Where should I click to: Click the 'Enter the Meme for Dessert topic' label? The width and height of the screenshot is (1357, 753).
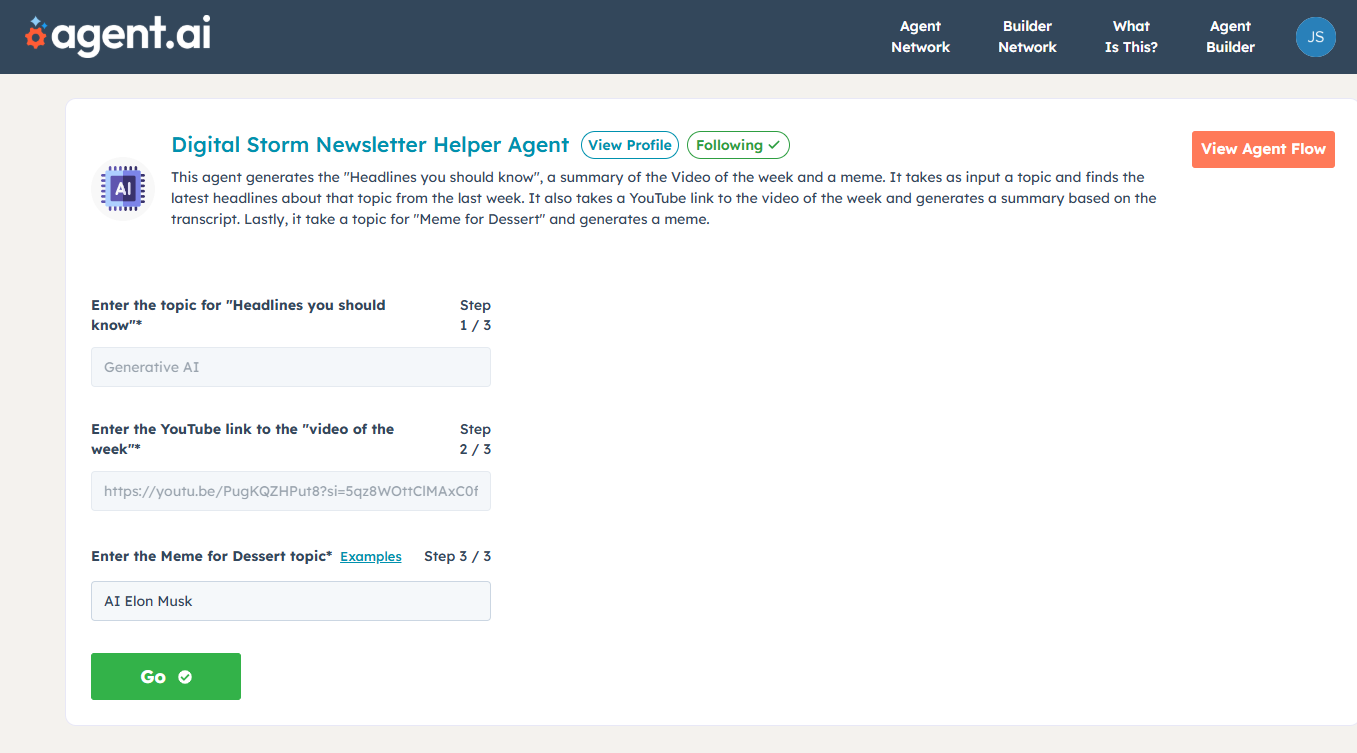point(211,556)
